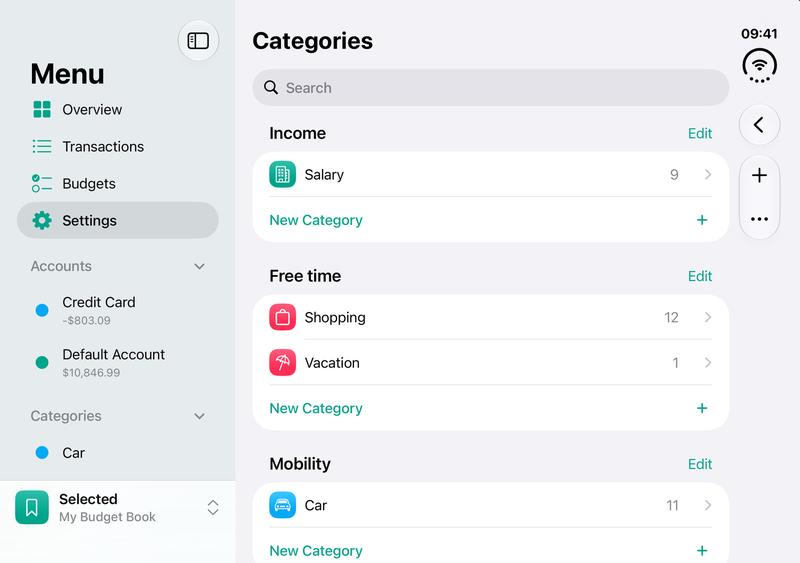Viewport: 800px width, 563px height.
Task: Select Transactions in the menu
Action: (x=118, y=146)
